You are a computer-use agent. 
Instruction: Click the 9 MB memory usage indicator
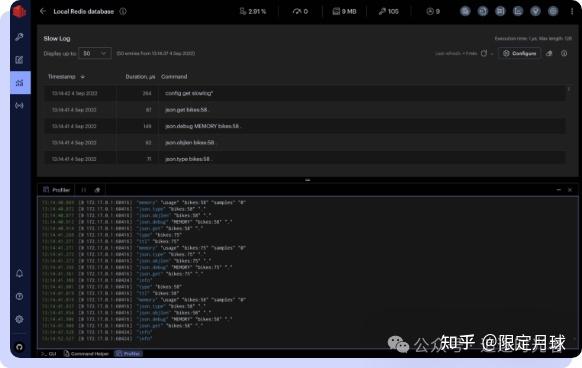(344, 12)
